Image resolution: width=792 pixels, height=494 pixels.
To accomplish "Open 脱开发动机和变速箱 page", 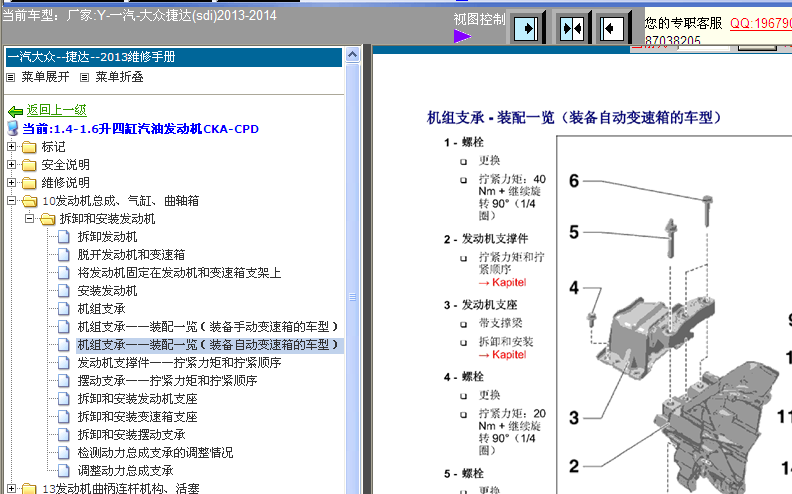I will click(x=131, y=255).
